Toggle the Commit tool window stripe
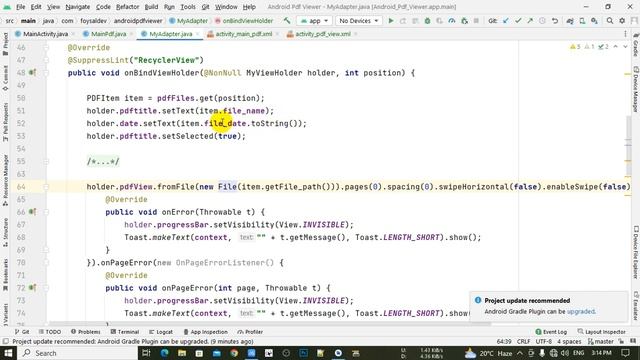640x360 pixels. click(x=5, y=78)
